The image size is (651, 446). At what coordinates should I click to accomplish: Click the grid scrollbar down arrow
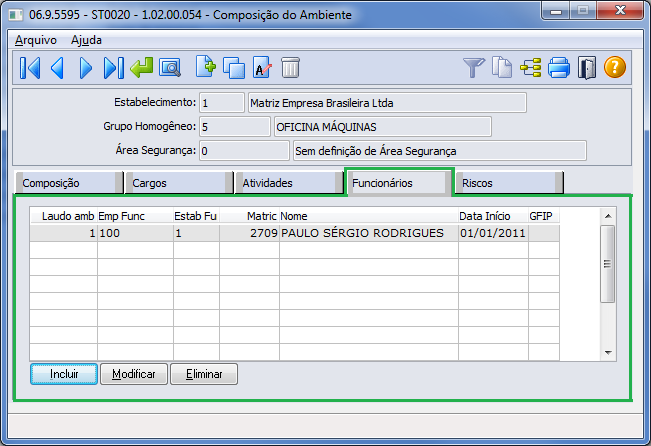608,353
